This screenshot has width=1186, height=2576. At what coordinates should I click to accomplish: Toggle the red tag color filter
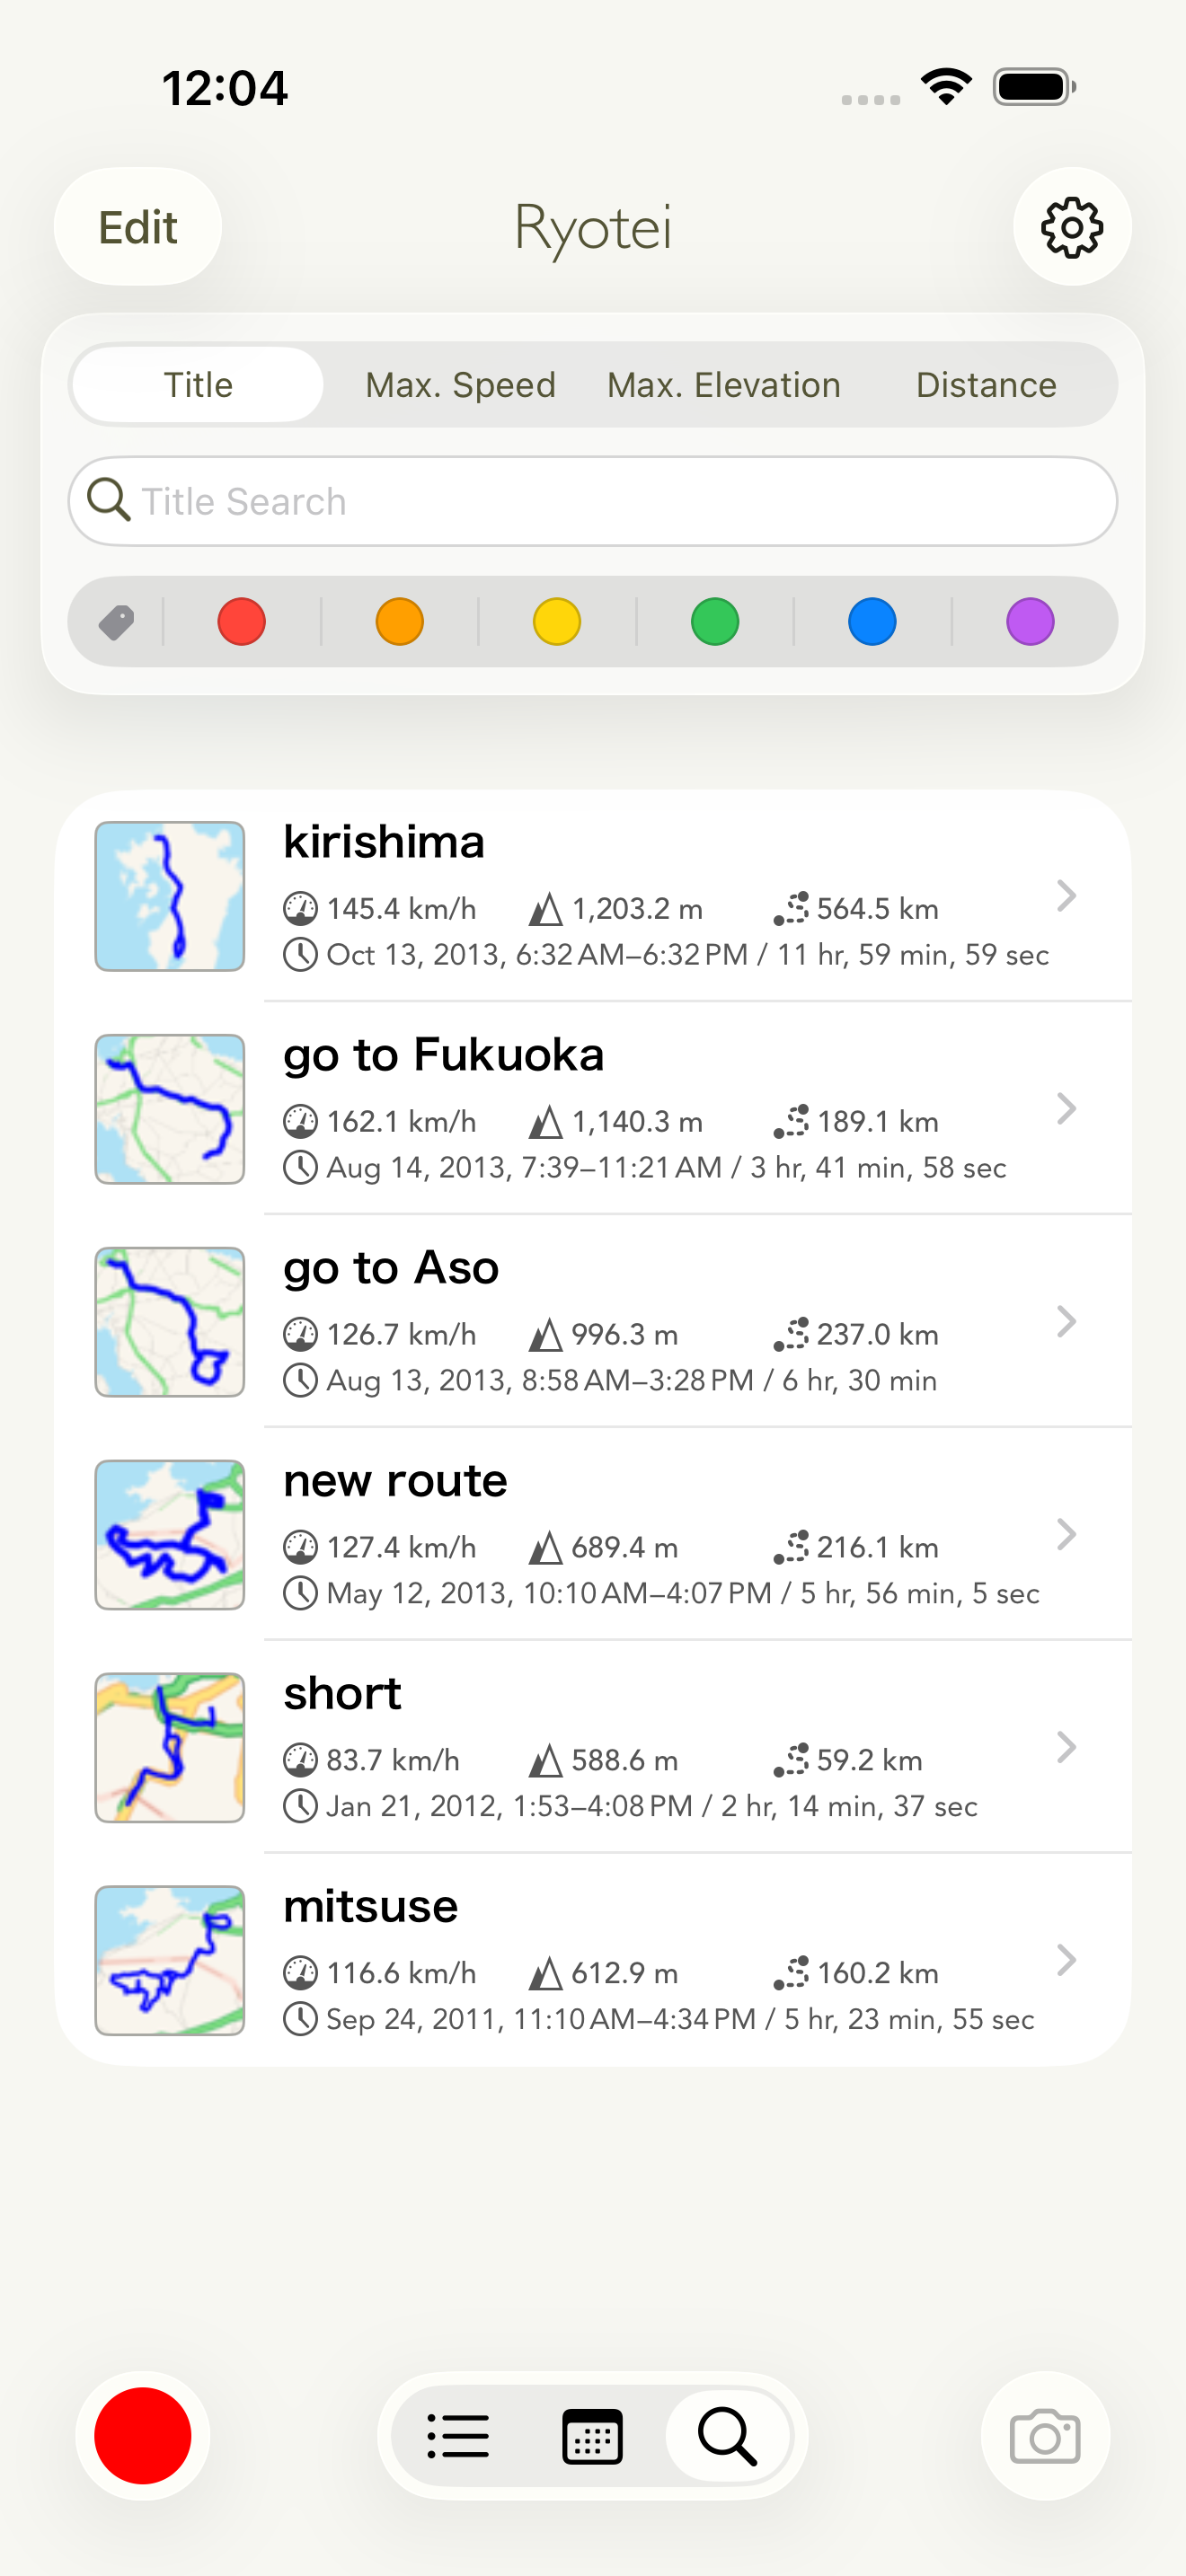tap(242, 622)
